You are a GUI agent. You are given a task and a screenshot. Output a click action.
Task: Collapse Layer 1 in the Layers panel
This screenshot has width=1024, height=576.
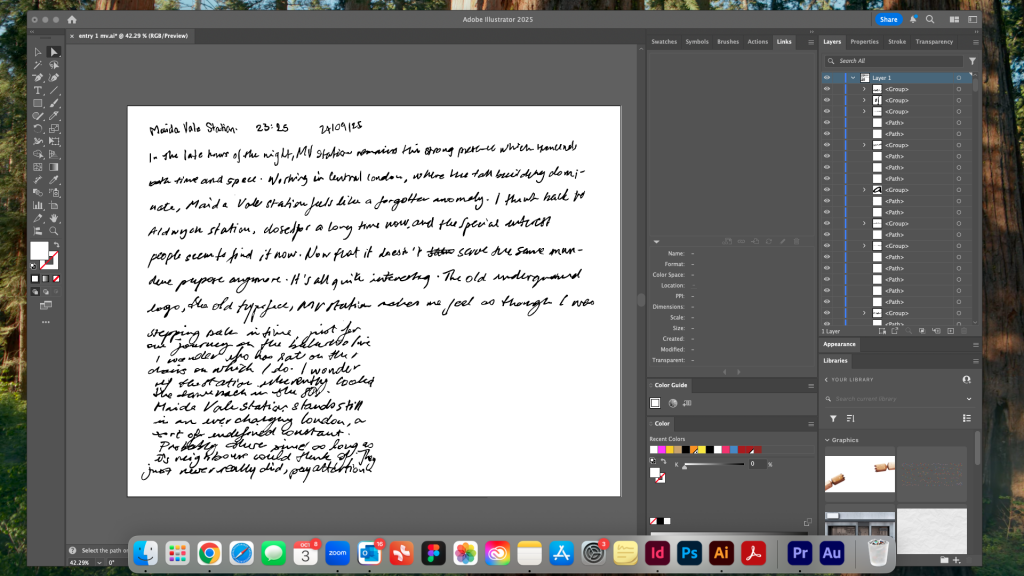[852, 77]
